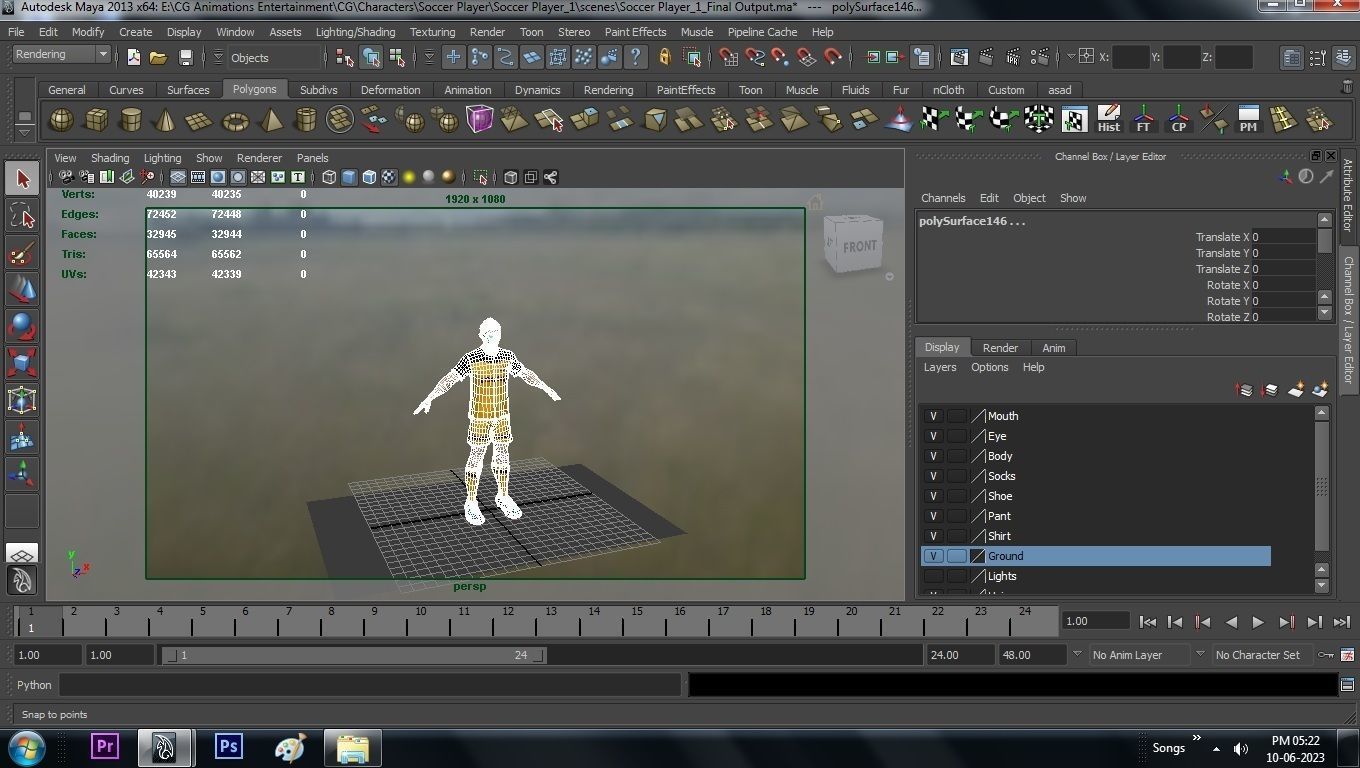This screenshot has width=1360, height=768.
Task: Expand the input field mode dropdown near X
Action: click(1071, 57)
